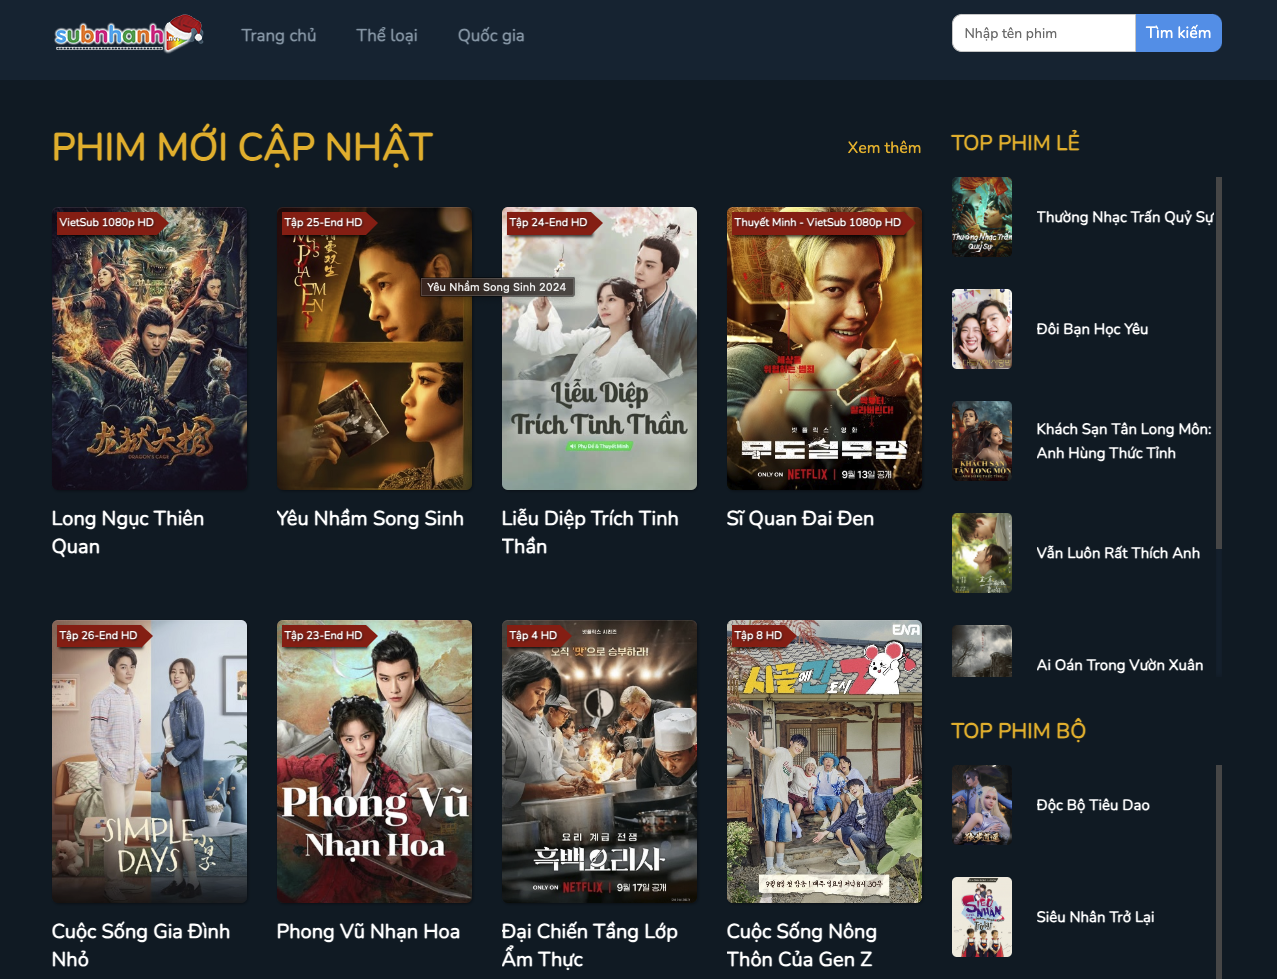
Task: Click the Độc Bộ Tiêu Dao title
Action: (1093, 805)
